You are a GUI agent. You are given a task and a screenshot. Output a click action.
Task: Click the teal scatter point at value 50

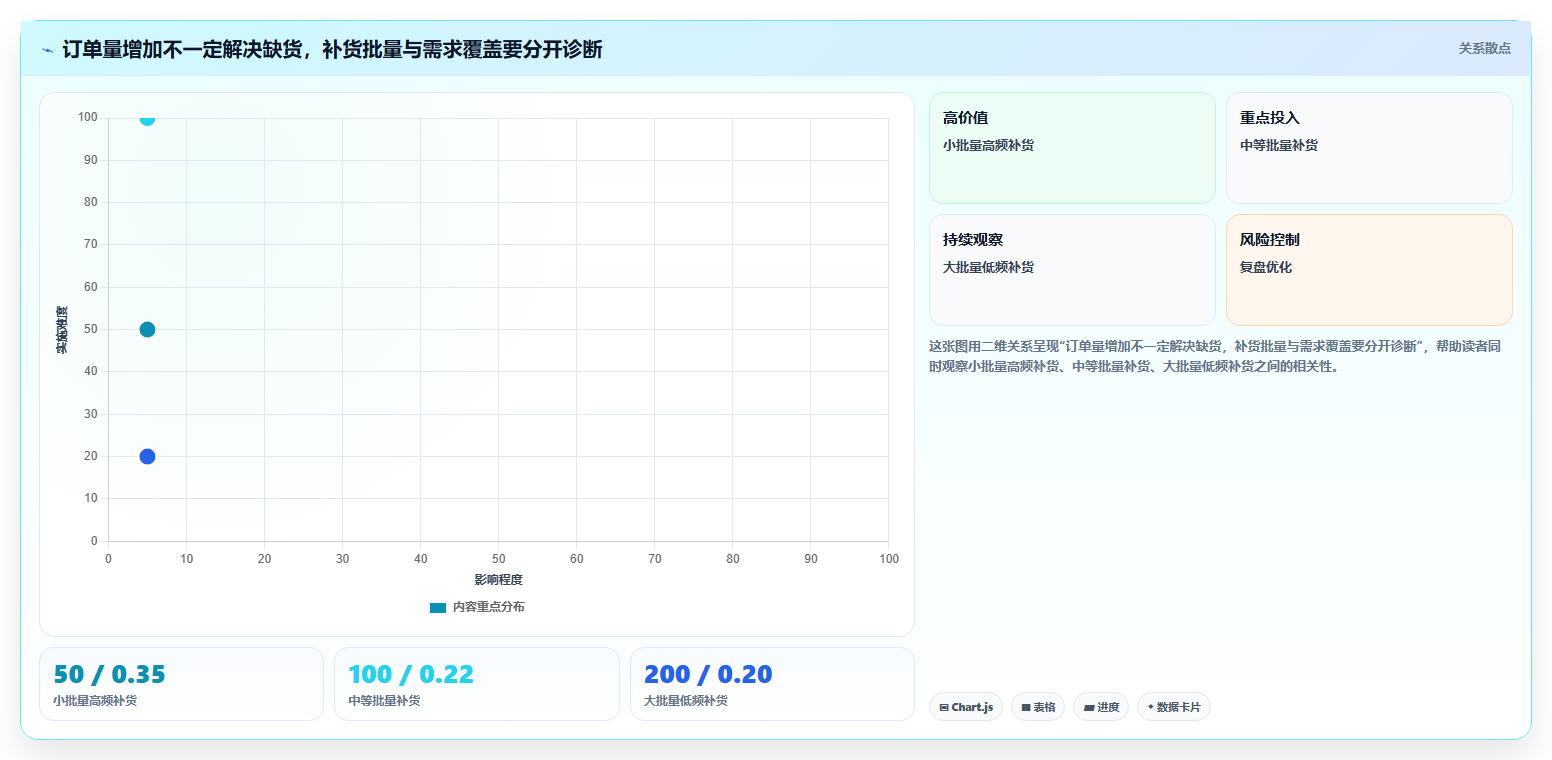147,330
